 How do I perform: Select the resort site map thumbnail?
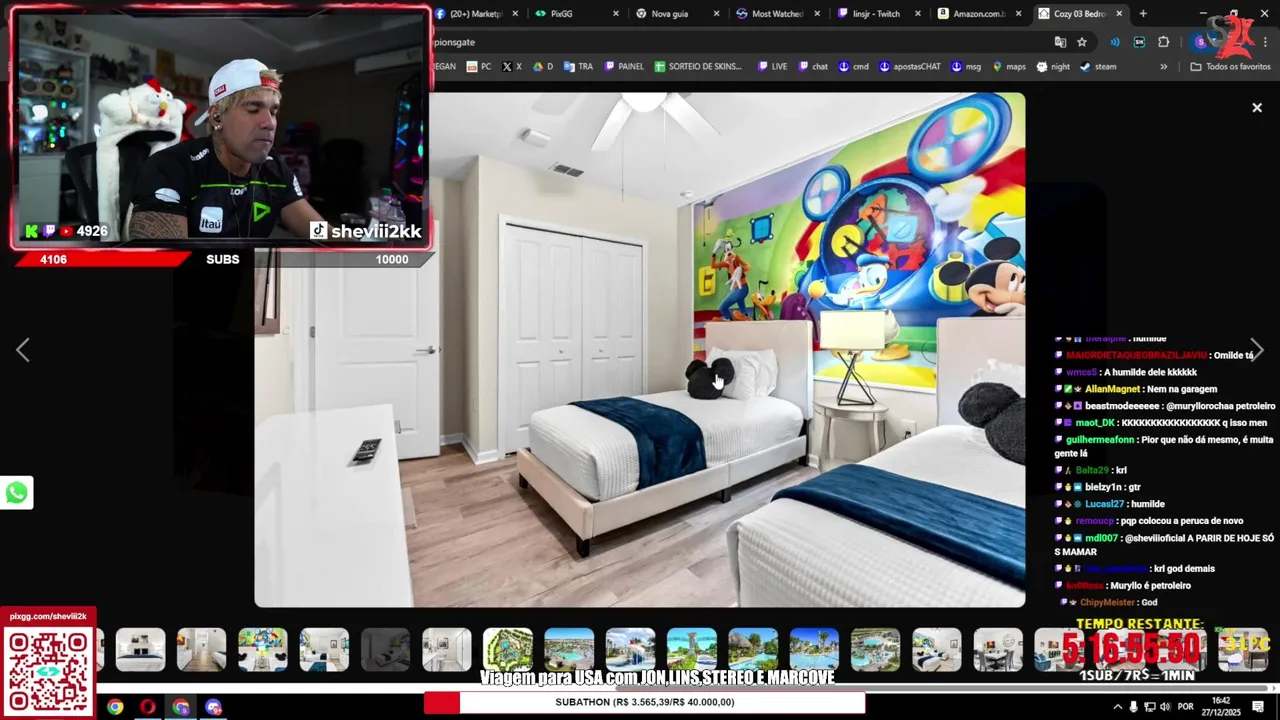point(508,650)
